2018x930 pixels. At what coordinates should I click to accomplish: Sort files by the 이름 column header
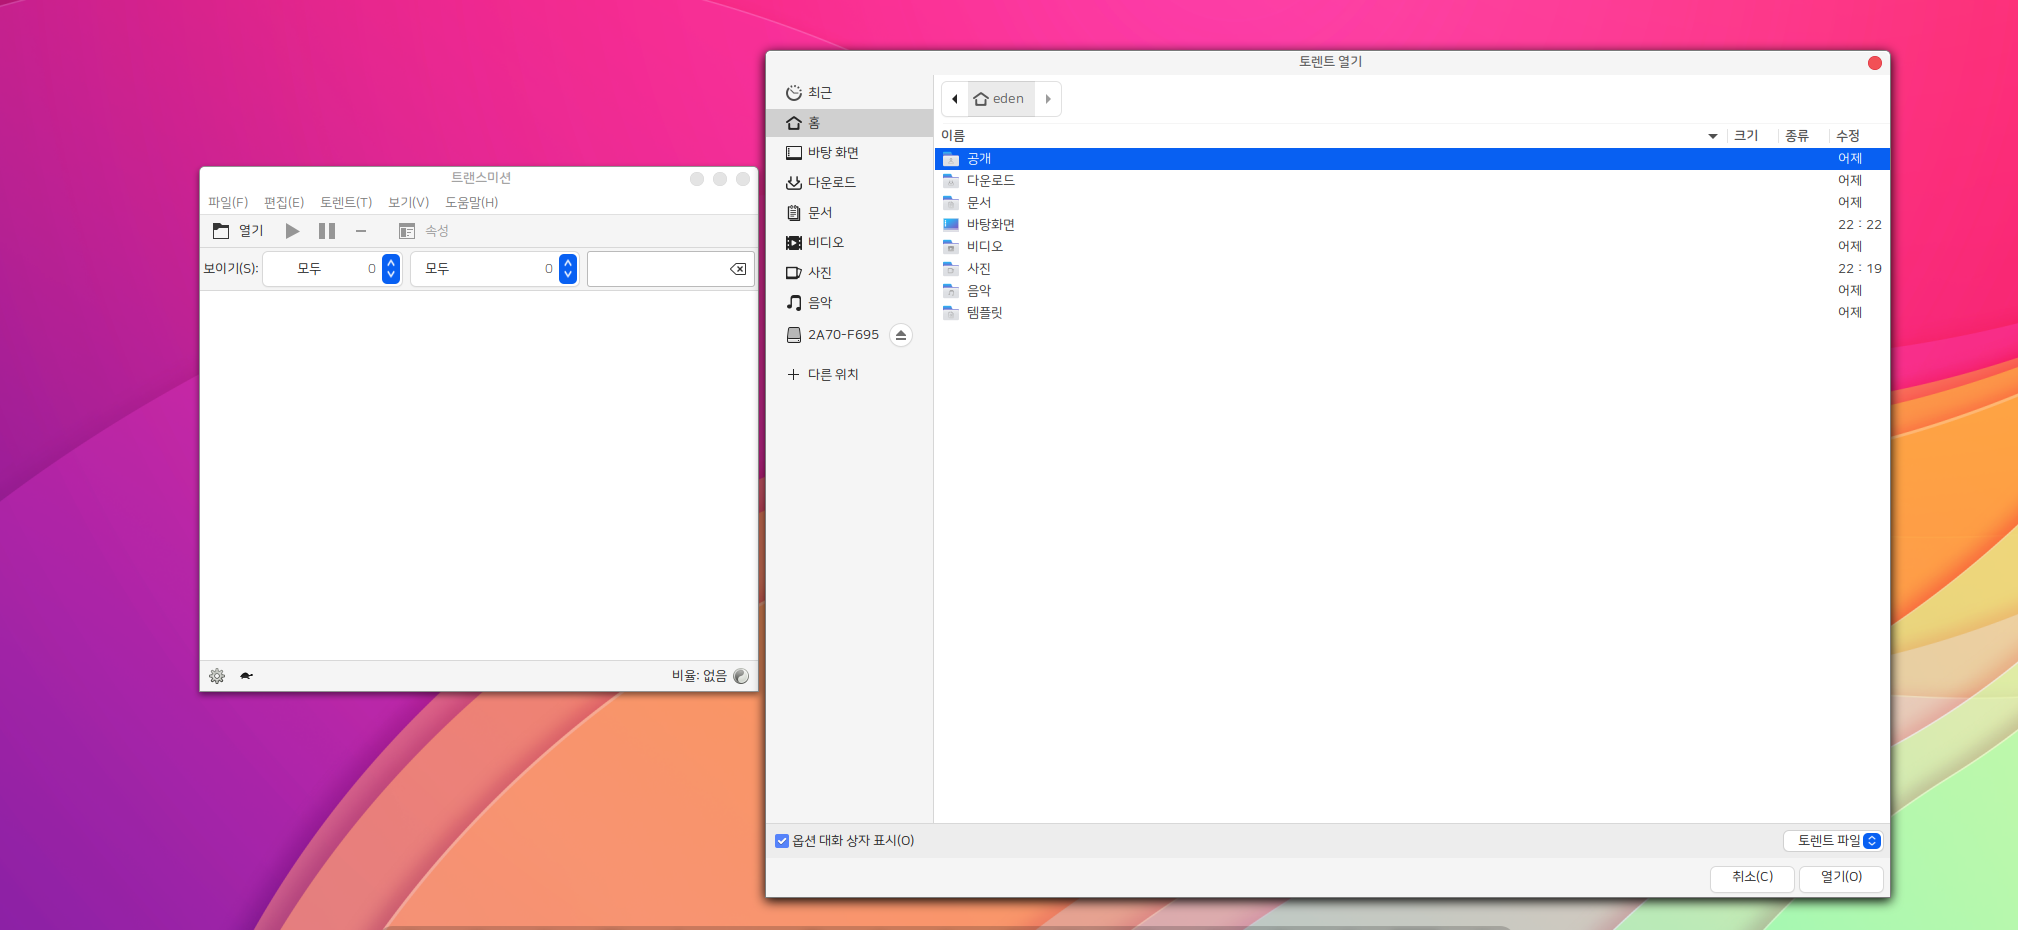tap(953, 136)
